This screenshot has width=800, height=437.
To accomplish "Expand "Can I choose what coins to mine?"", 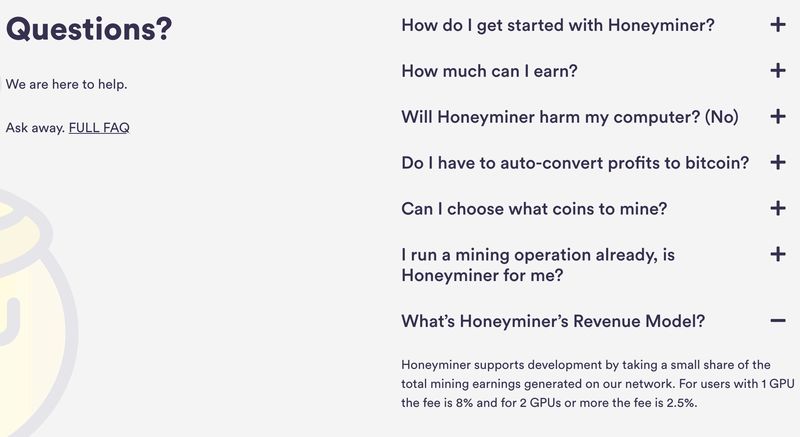I will point(533,209).
